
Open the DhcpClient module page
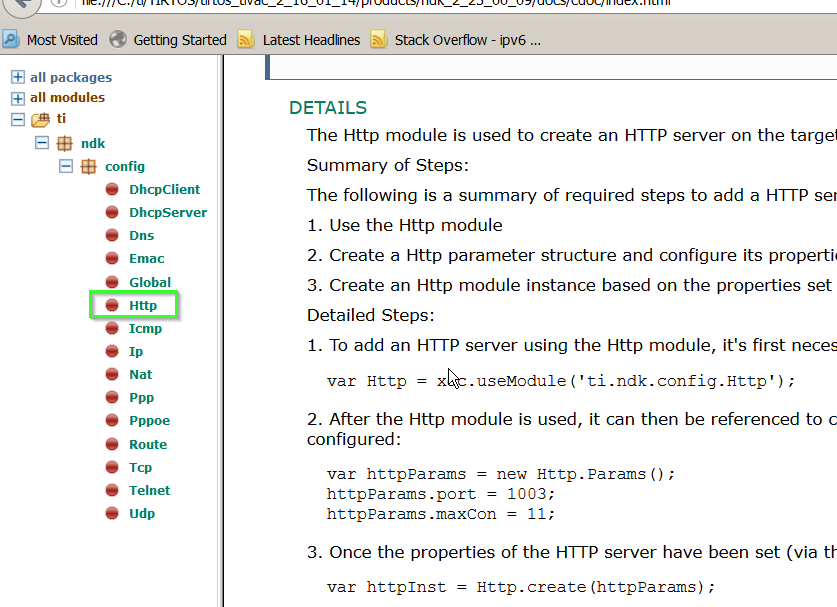click(x=164, y=190)
